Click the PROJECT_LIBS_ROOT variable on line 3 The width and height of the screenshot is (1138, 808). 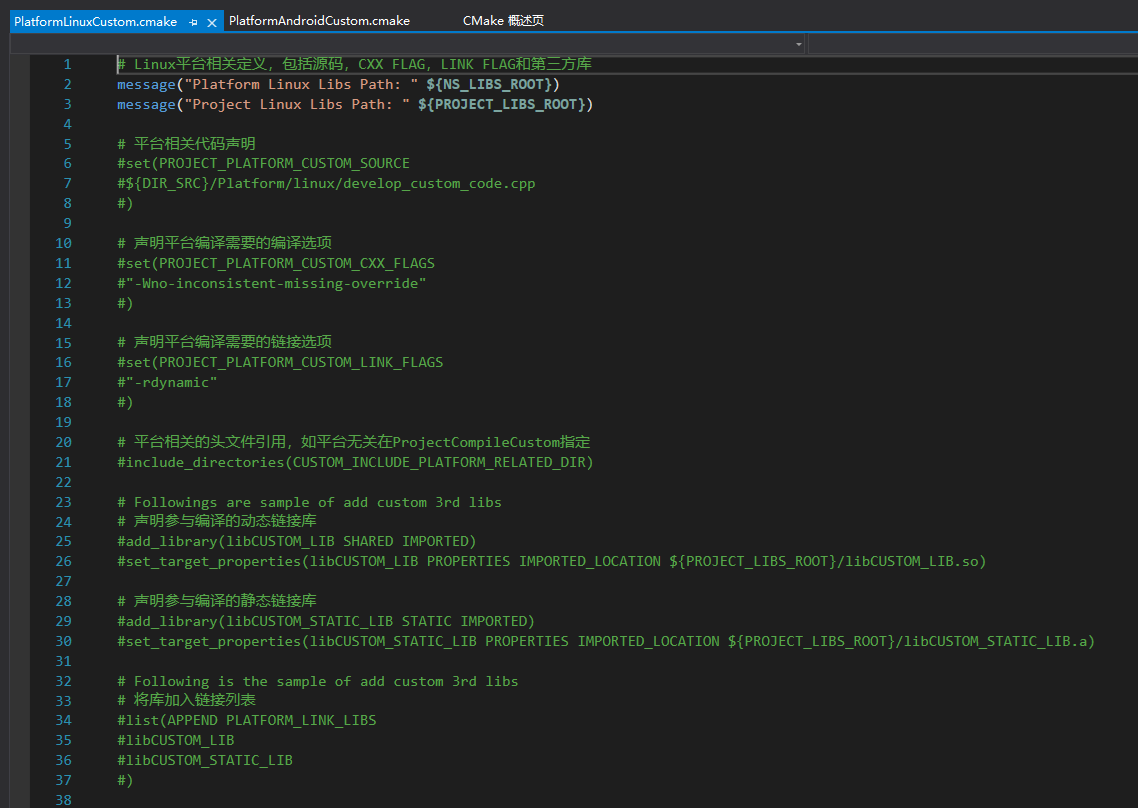[x=506, y=104]
